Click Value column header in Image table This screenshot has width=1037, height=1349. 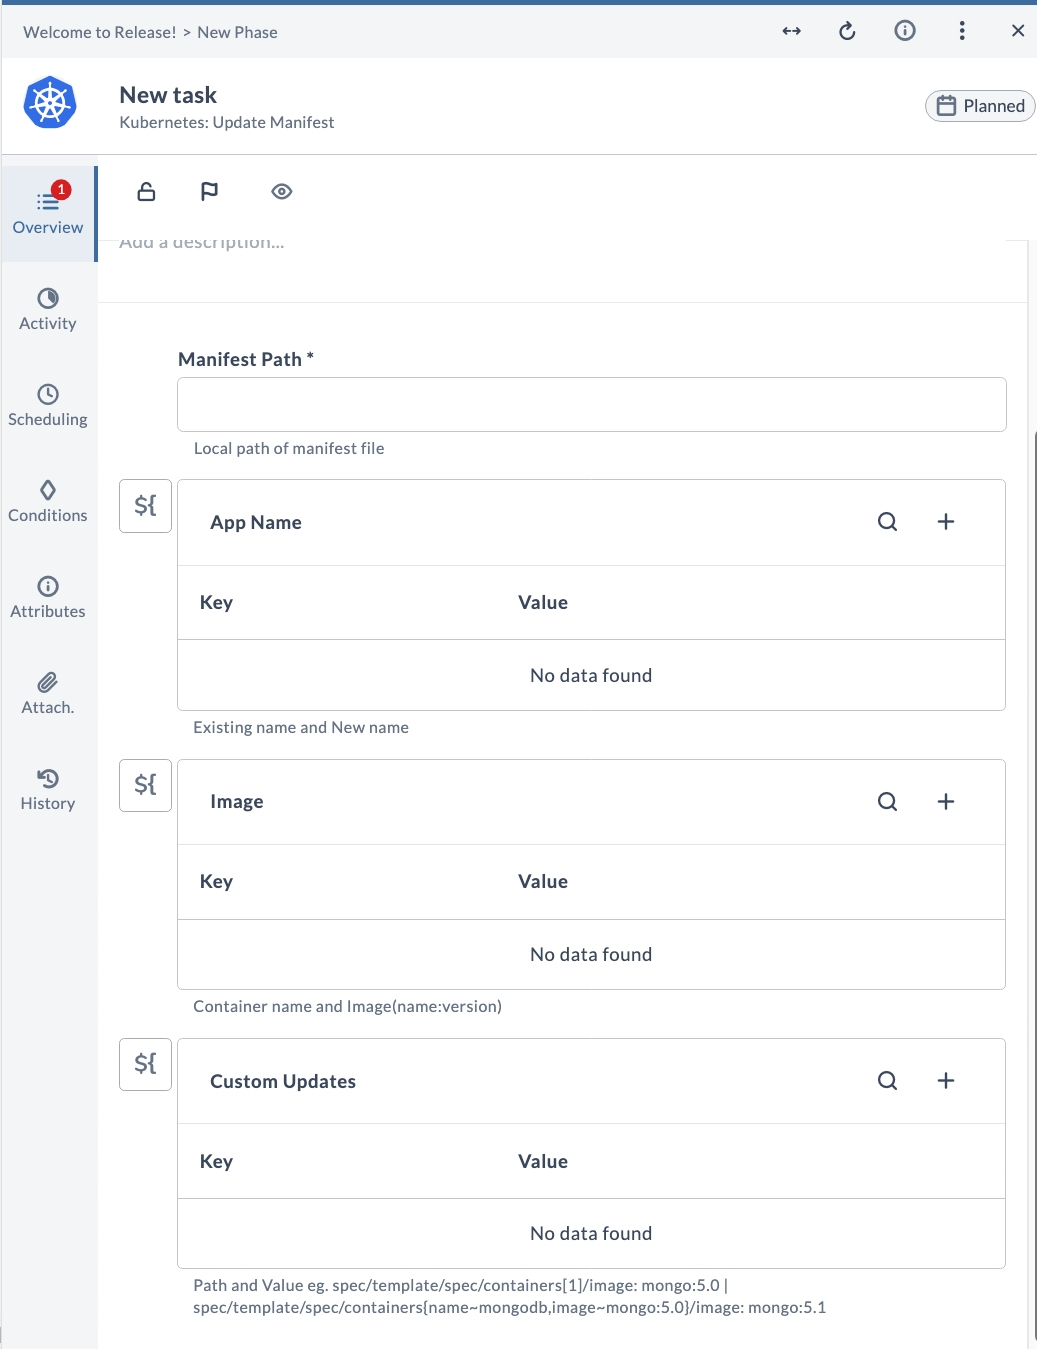[543, 882]
